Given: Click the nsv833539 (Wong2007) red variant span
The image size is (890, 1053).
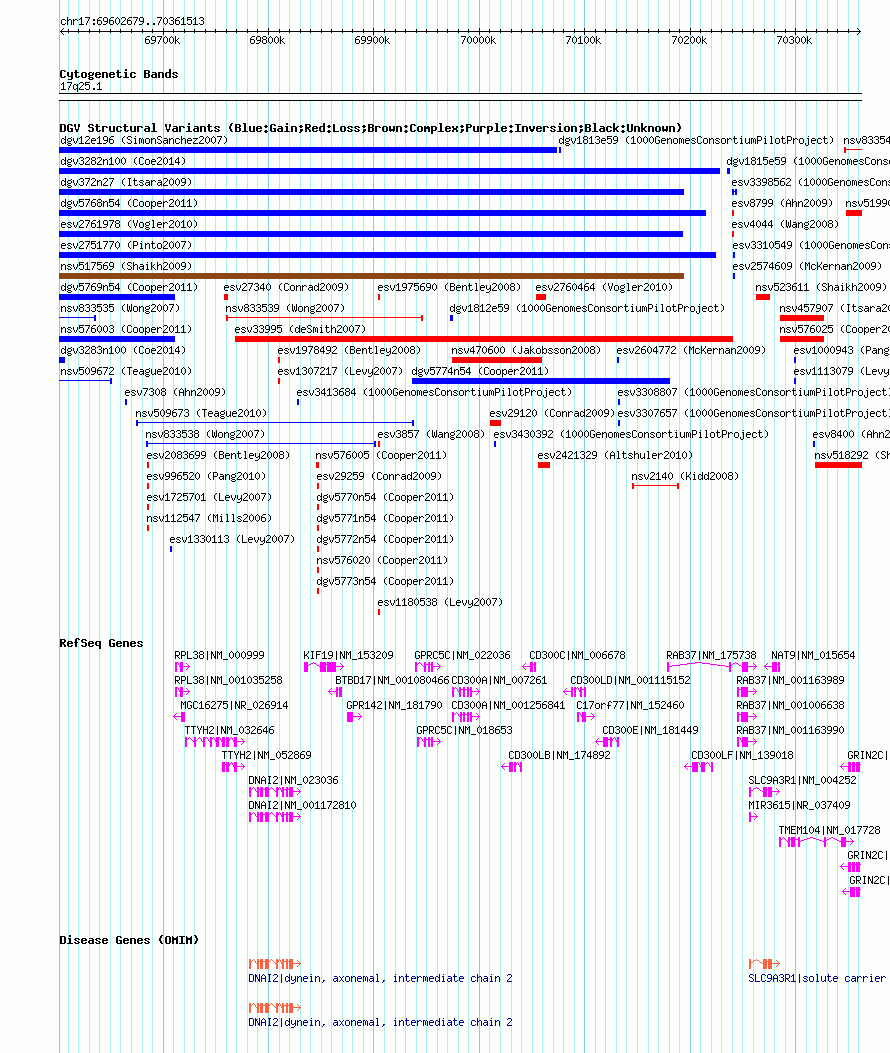Looking at the screenshot, I should (324, 318).
